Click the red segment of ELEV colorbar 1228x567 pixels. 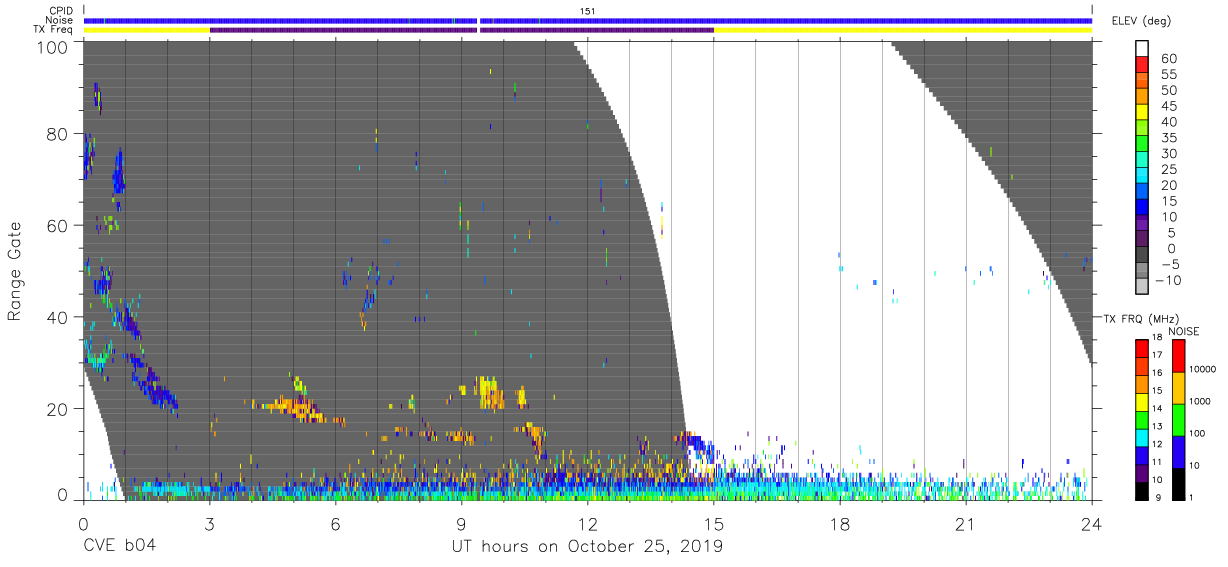pyautogui.click(x=1144, y=66)
